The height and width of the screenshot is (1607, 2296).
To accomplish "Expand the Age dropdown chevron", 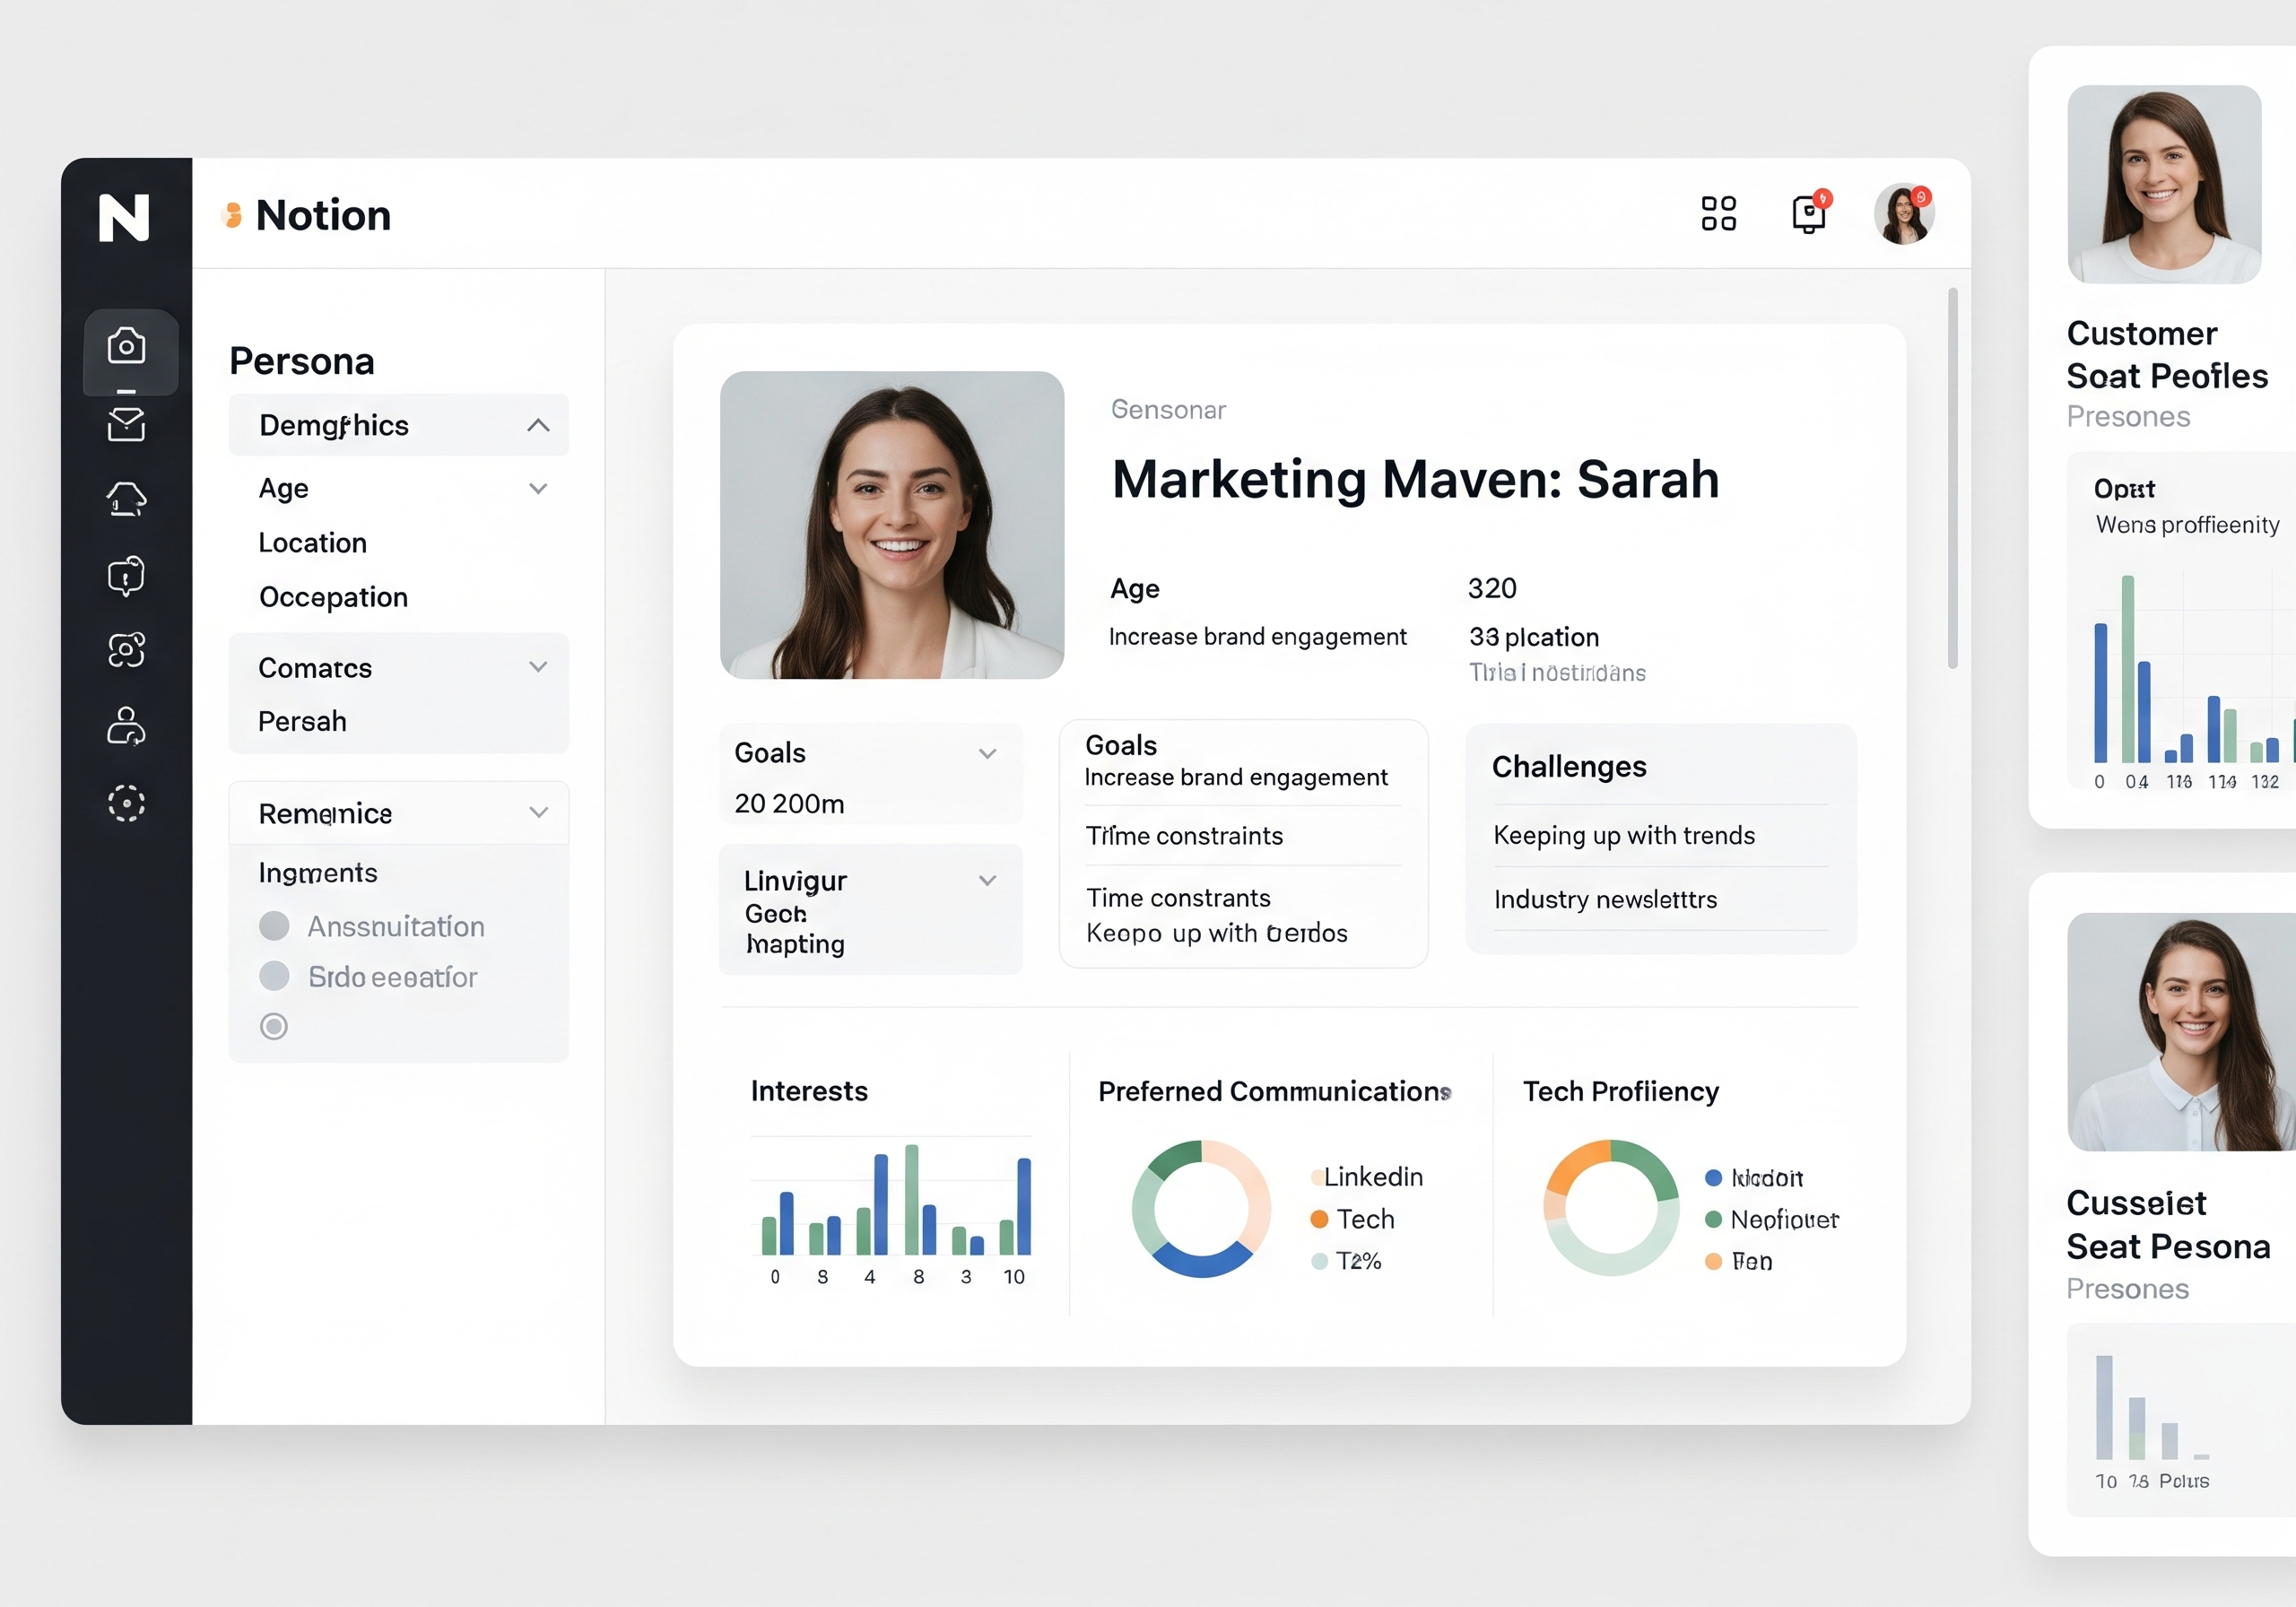I will coord(538,488).
